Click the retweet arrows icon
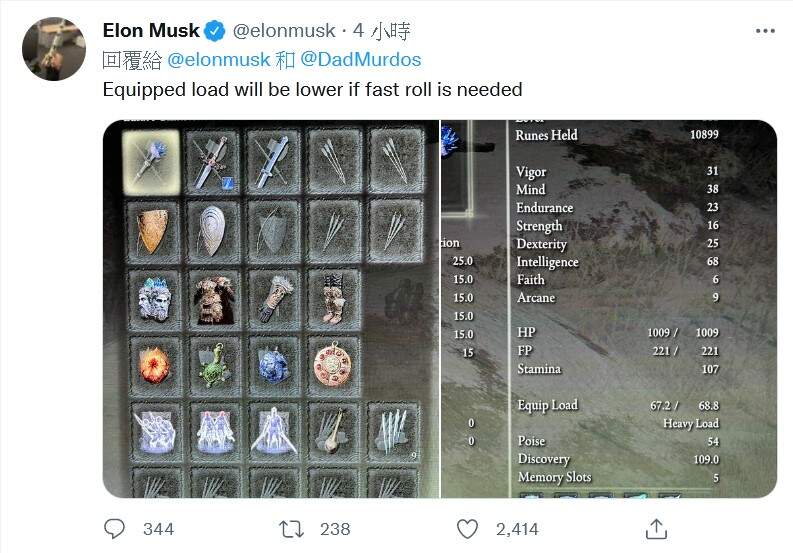793x553 pixels. 291,528
